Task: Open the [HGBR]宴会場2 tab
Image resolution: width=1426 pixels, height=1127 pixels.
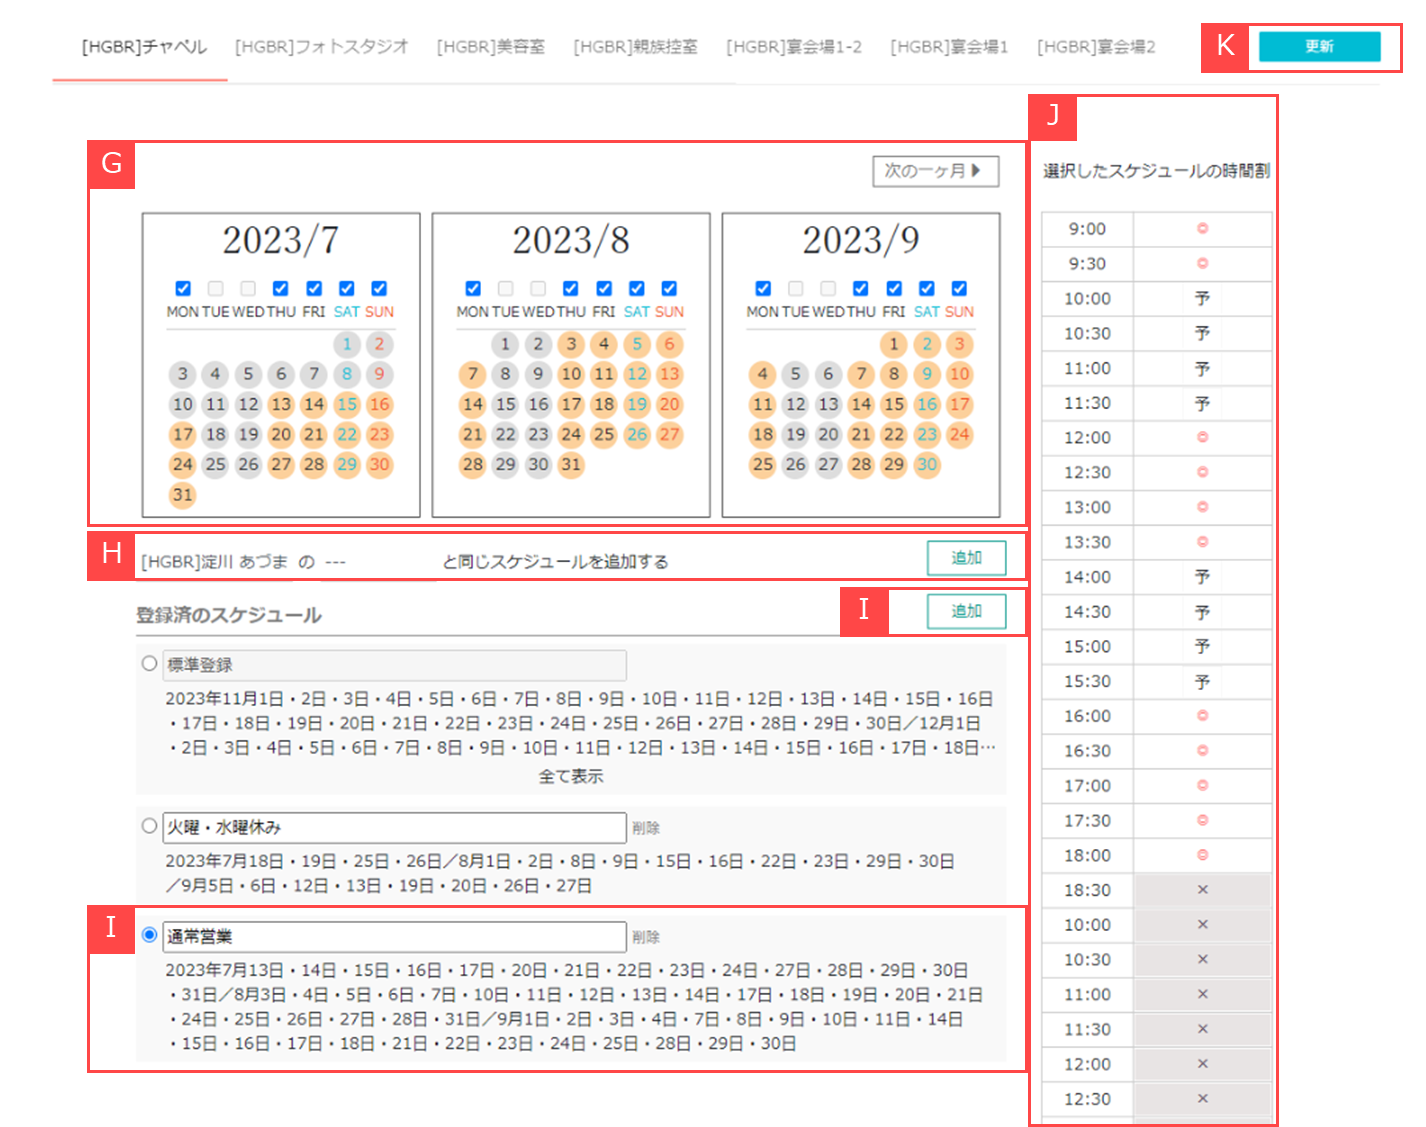Action: 1096,47
